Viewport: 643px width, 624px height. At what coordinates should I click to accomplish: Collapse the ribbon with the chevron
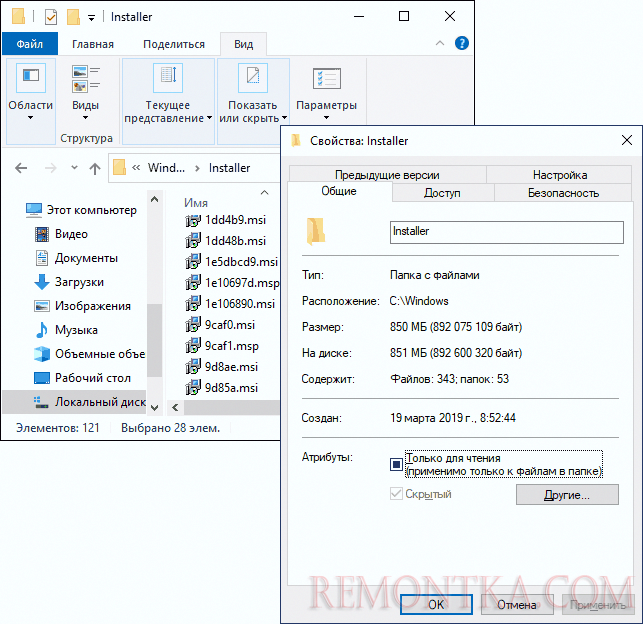[x=440, y=43]
